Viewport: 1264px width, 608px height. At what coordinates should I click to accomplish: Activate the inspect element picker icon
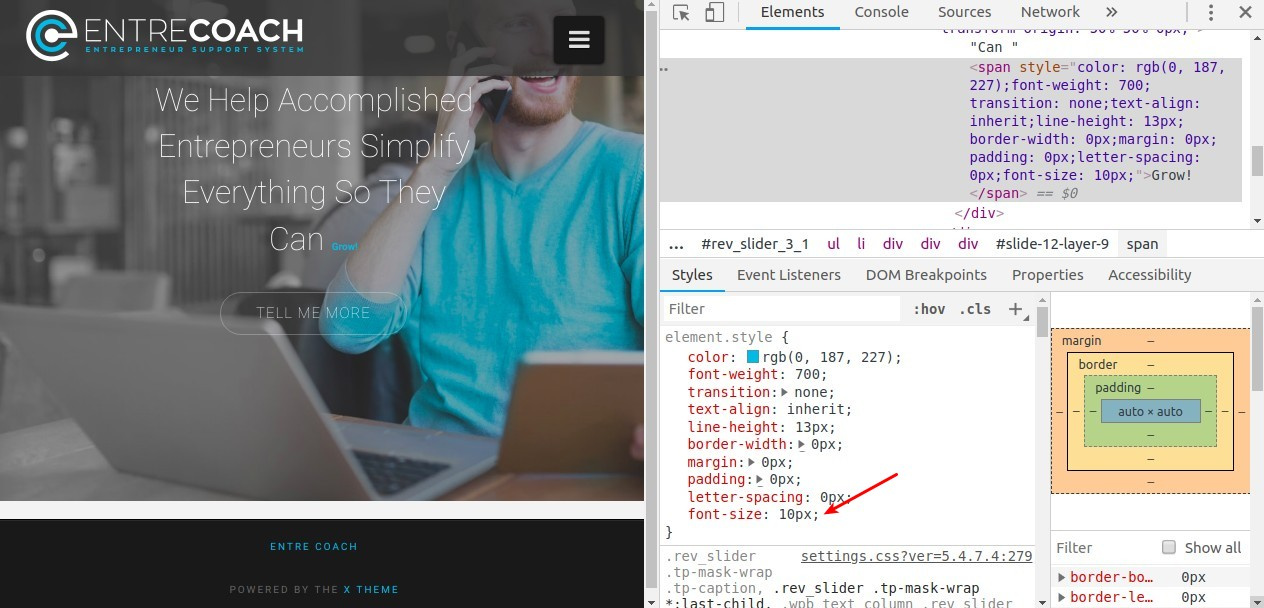pos(681,13)
